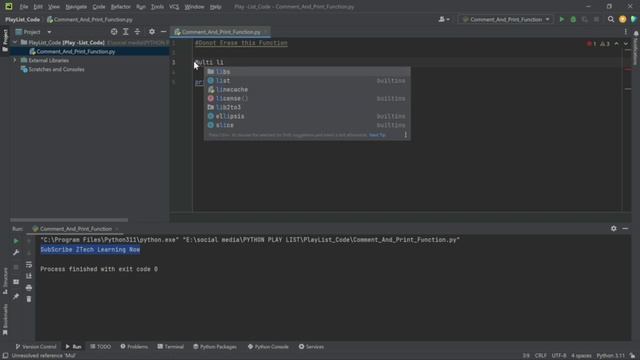
Task: Choose 'libs' from the completion list
Action: (307, 72)
